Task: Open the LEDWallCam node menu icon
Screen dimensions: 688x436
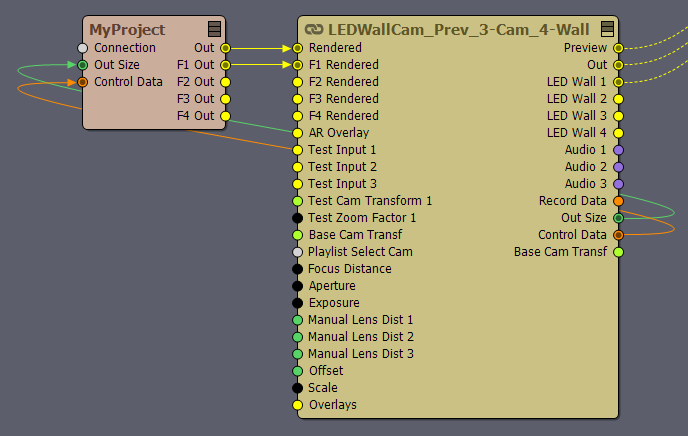Action: click(607, 29)
